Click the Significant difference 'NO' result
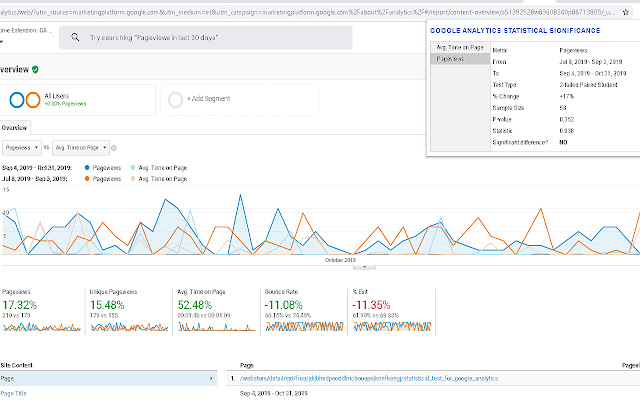This screenshot has height=400, width=640. pos(563,142)
